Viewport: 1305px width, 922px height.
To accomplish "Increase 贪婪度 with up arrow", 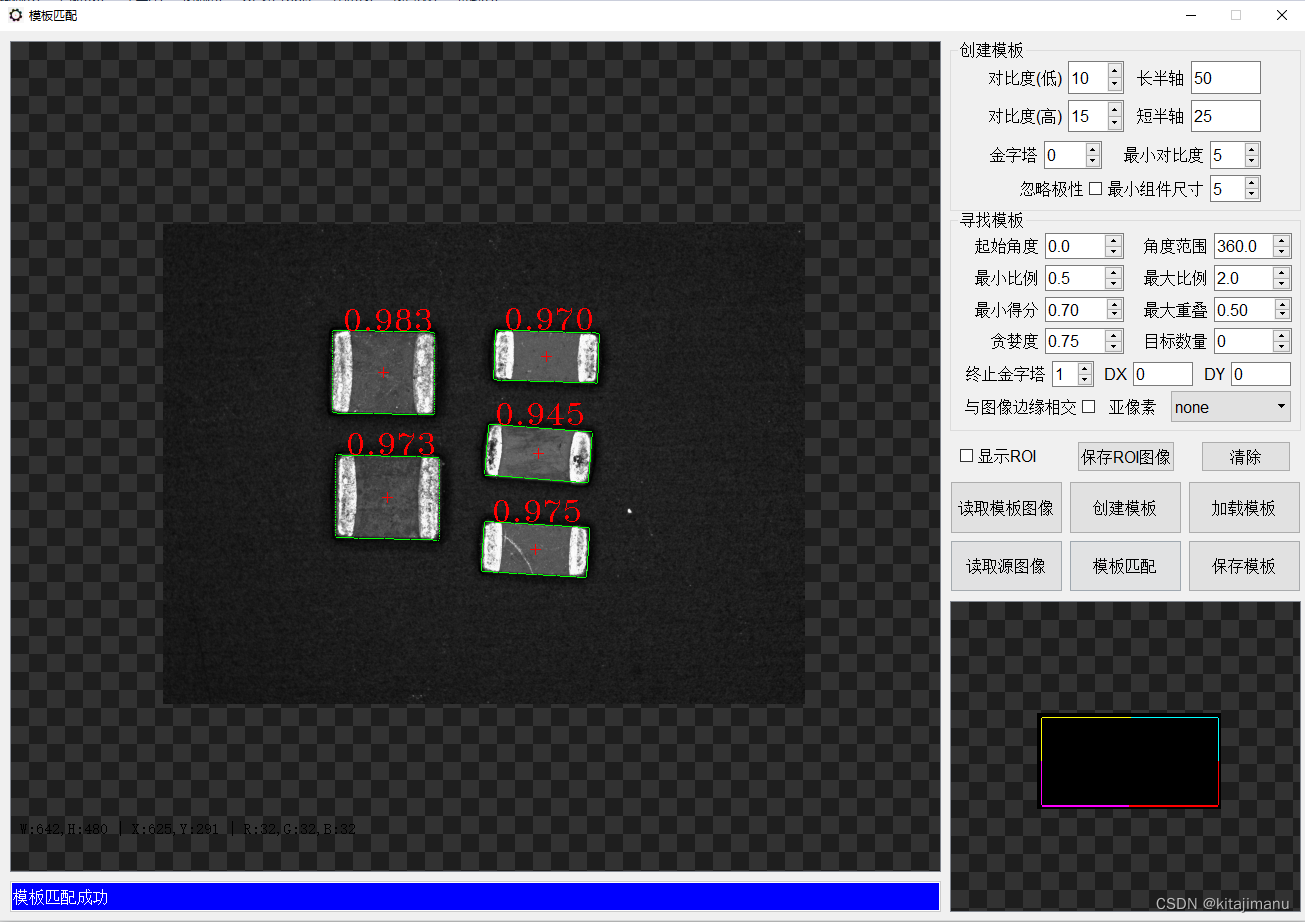I will click(1114, 335).
